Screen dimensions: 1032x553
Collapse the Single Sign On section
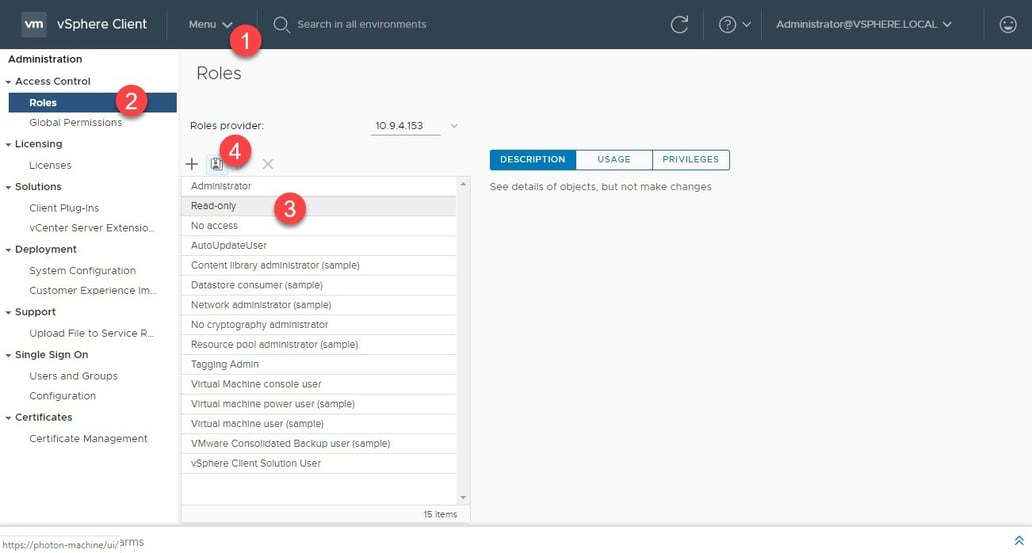click(9, 355)
